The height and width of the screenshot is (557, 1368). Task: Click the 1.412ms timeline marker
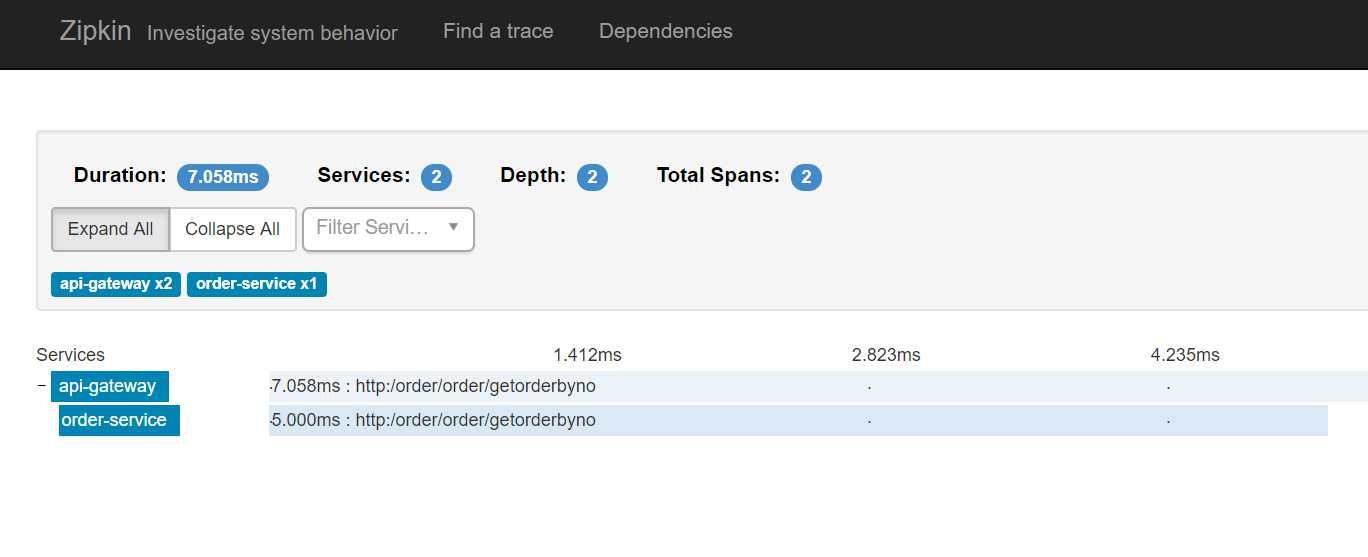coord(587,355)
